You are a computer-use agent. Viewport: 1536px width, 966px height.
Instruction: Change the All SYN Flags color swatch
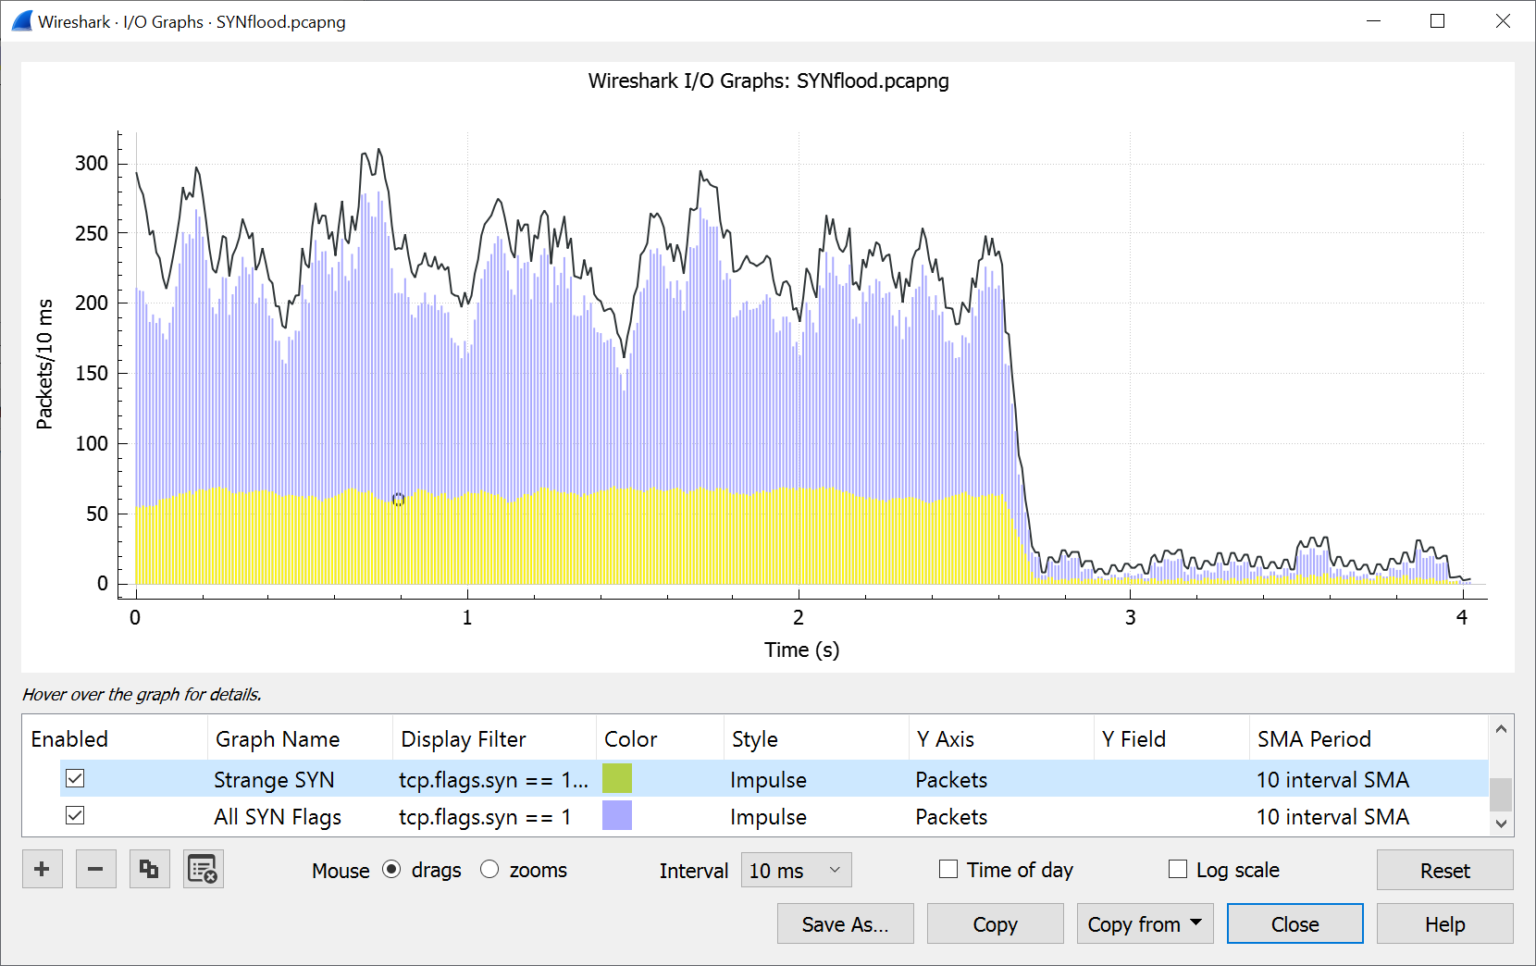(616, 815)
